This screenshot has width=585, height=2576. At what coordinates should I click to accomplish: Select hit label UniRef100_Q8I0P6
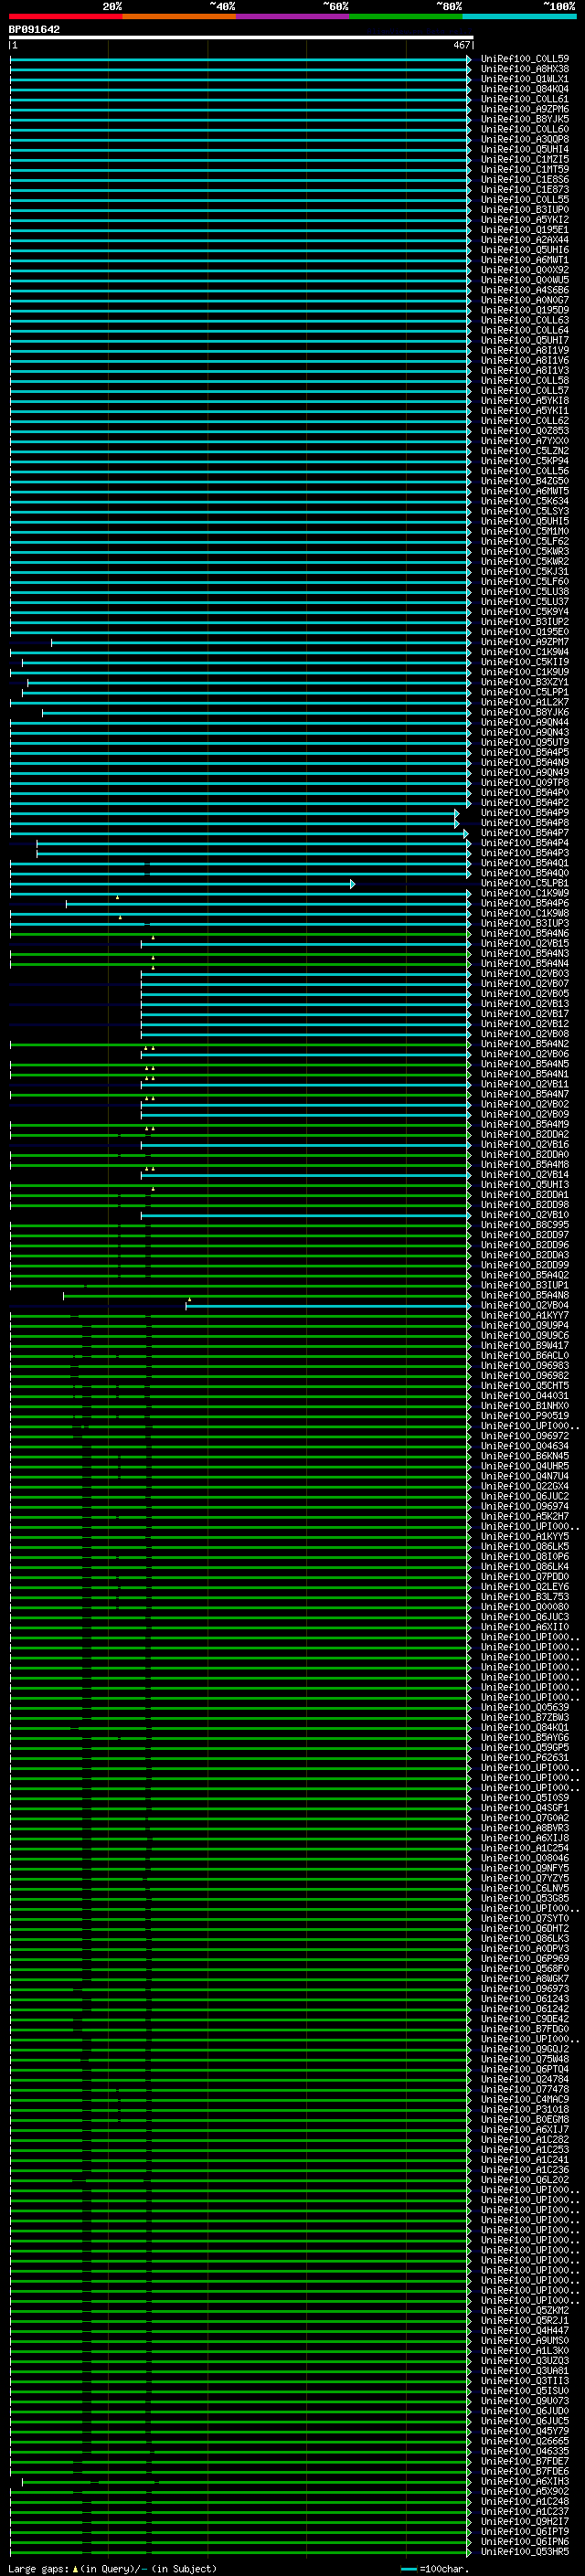[525, 1557]
